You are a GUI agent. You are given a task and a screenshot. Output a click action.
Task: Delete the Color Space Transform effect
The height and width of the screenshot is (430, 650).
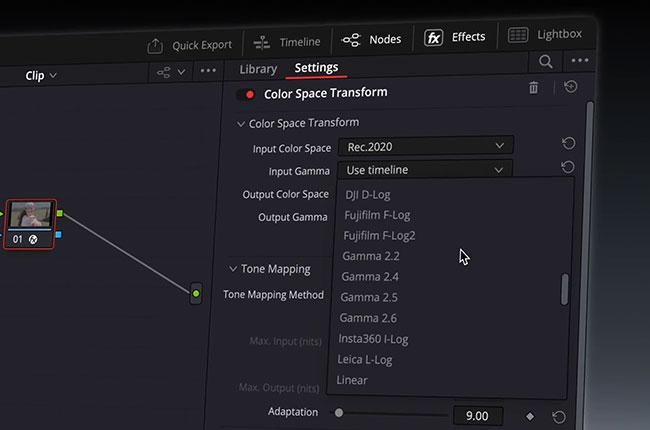click(534, 88)
